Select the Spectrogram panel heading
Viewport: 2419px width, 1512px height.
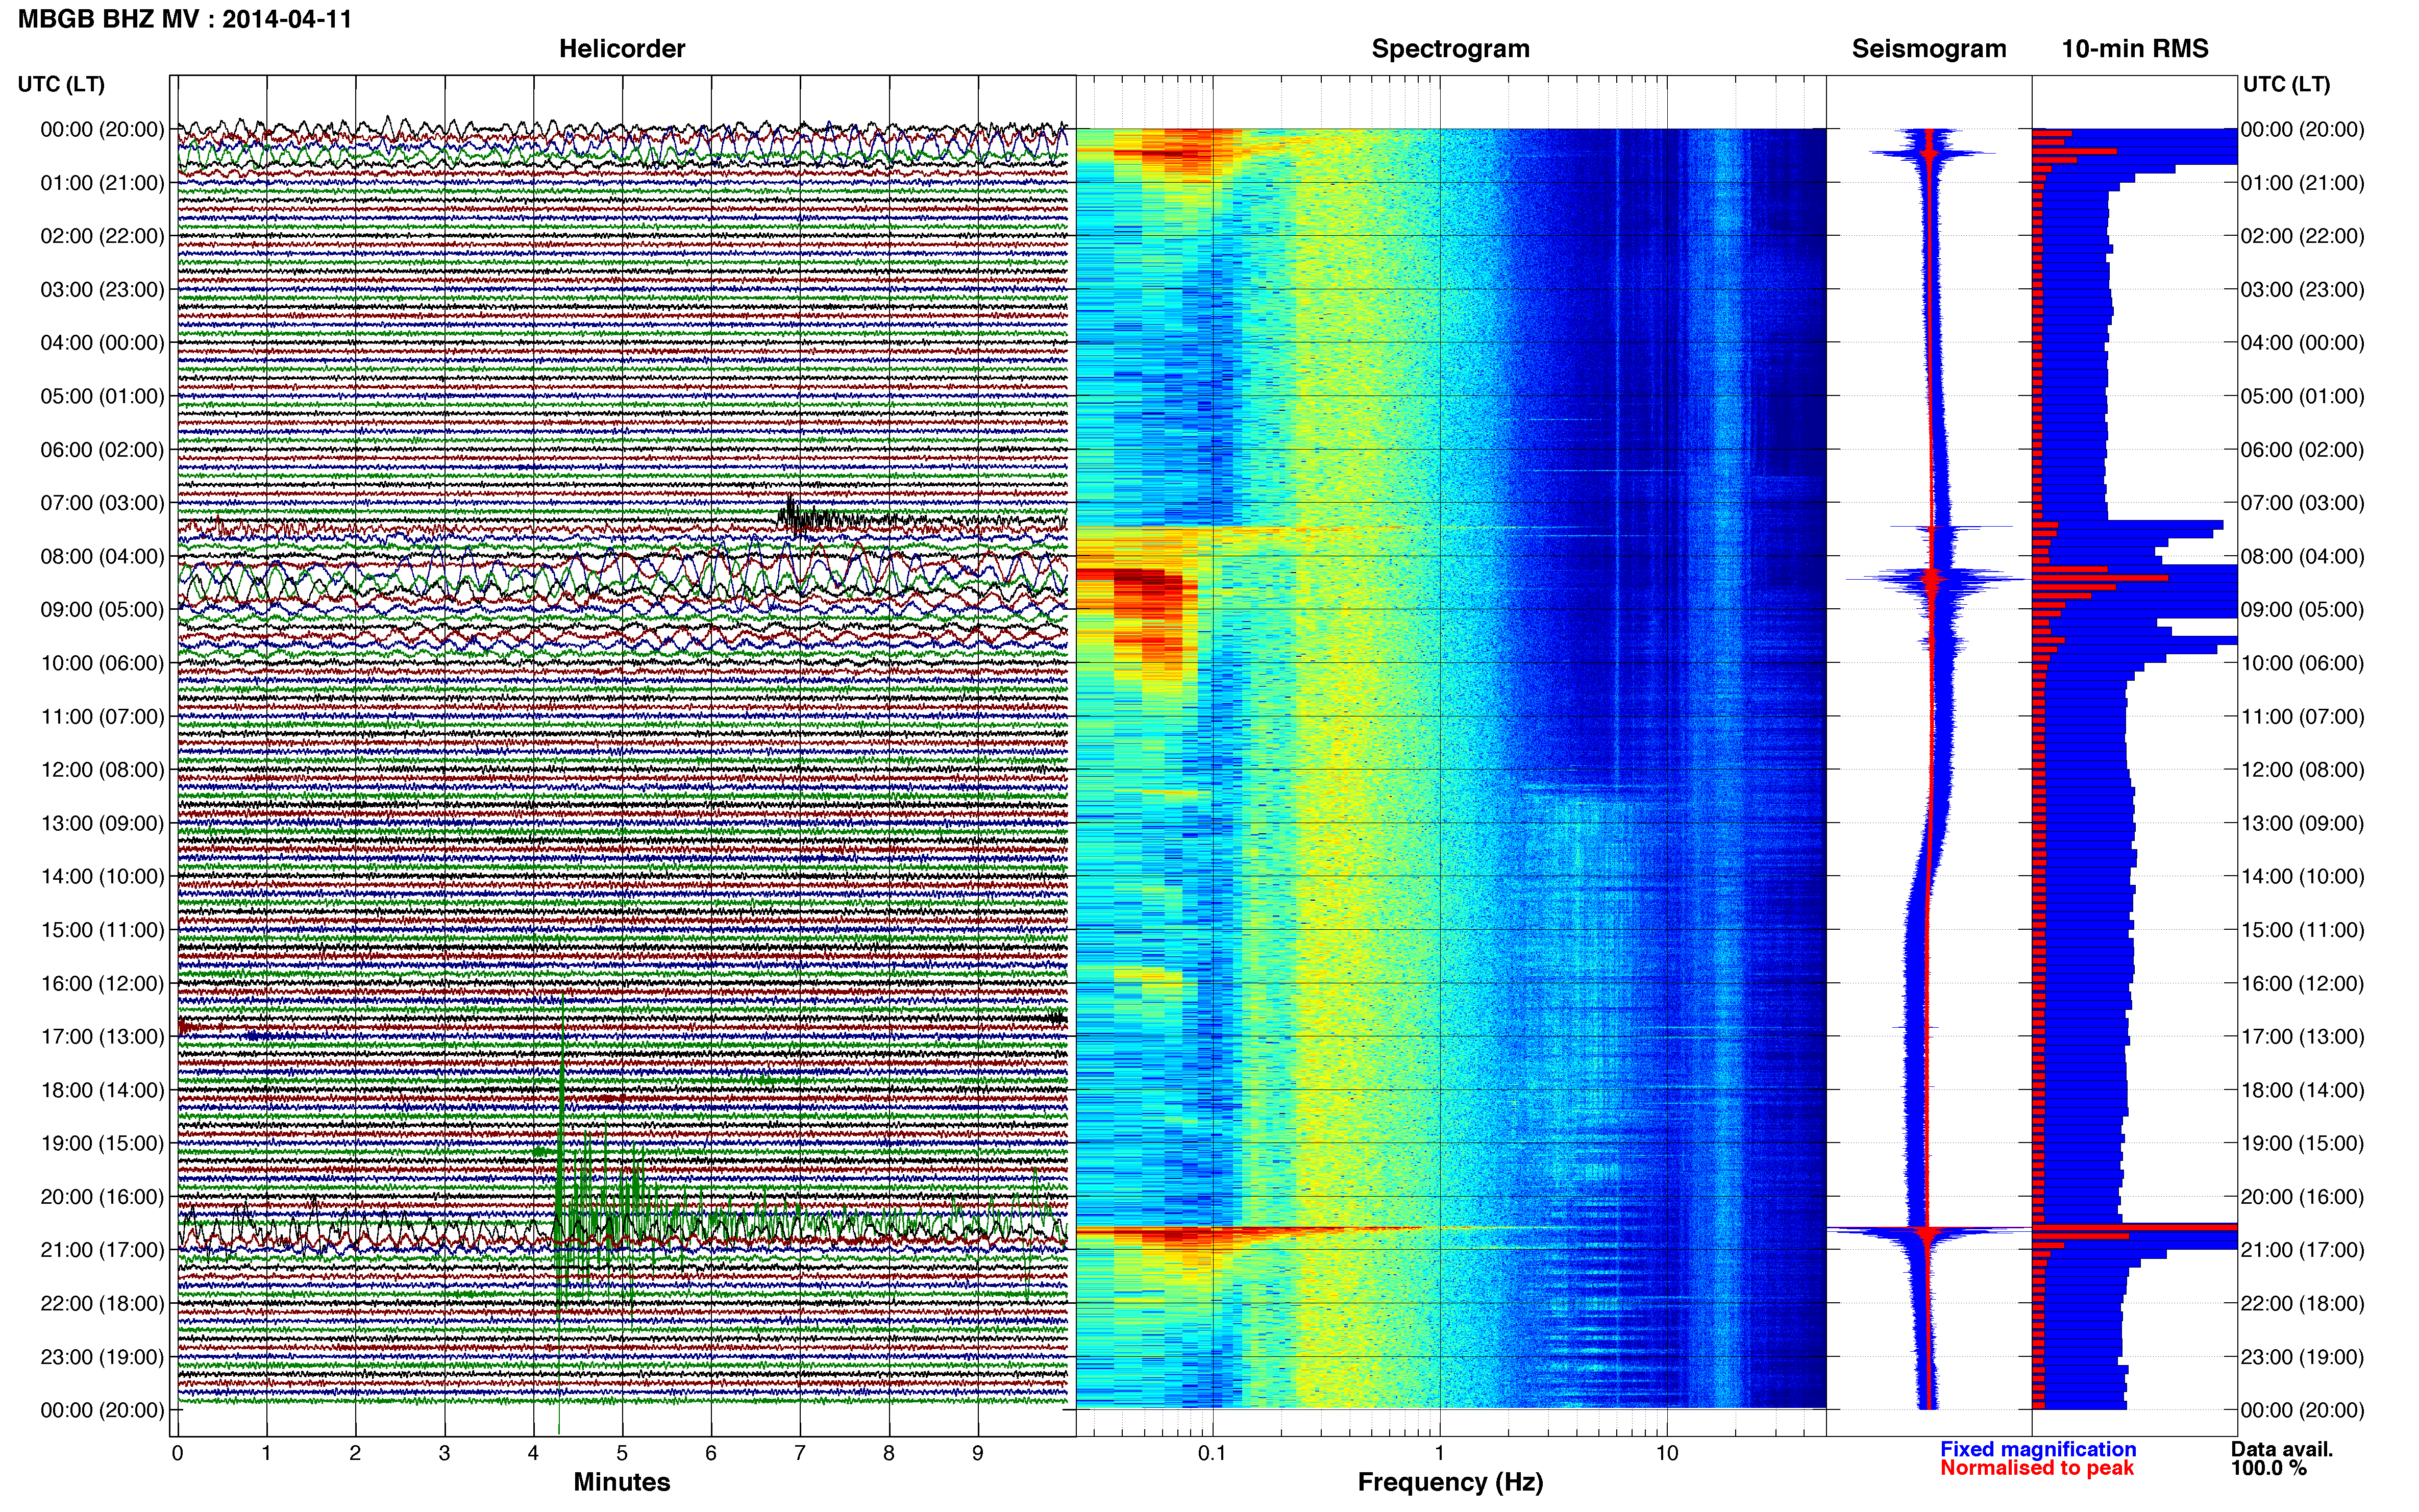pos(1450,49)
